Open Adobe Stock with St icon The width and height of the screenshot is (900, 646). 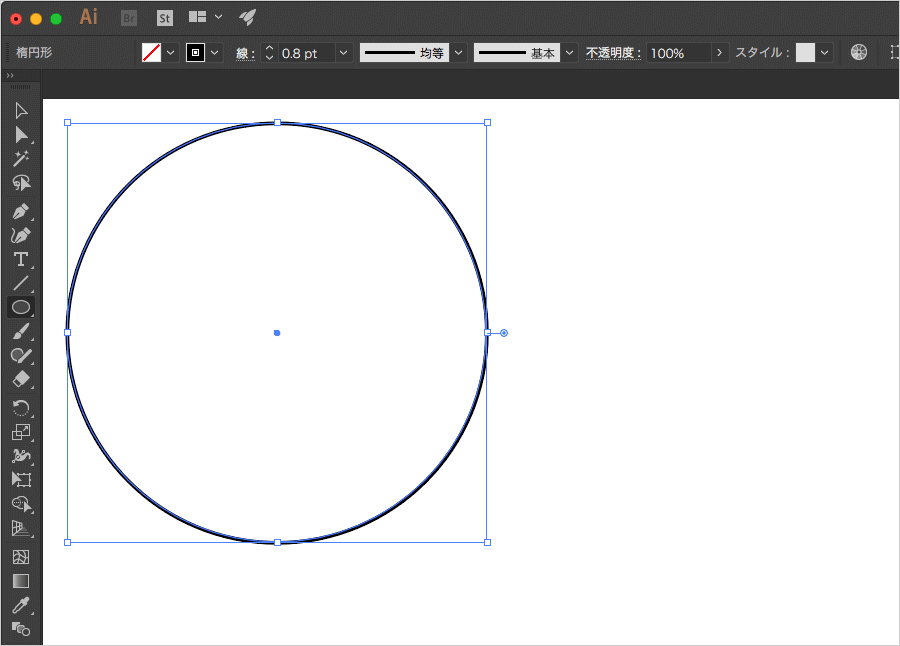coord(165,18)
